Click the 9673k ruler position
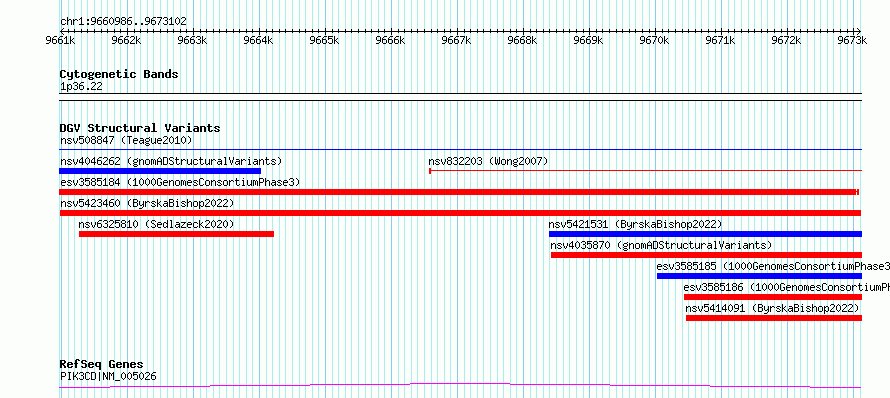 coord(853,40)
